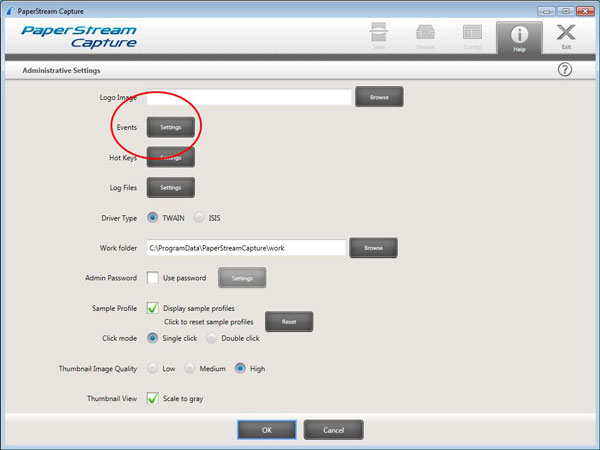Toggle the Scale to gray checkbox
The width and height of the screenshot is (600, 450).
[x=153, y=398]
